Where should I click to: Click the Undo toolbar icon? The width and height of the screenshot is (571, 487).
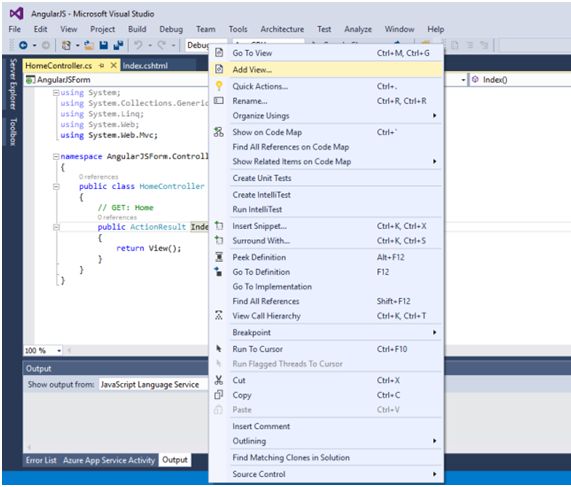138,45
